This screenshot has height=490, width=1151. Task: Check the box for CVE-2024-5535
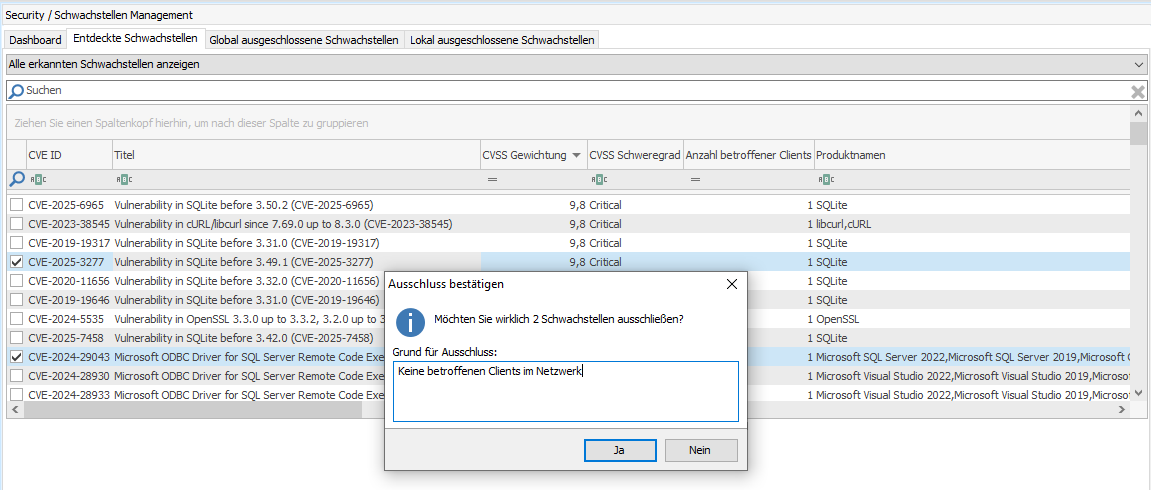[x=17, y=319]
